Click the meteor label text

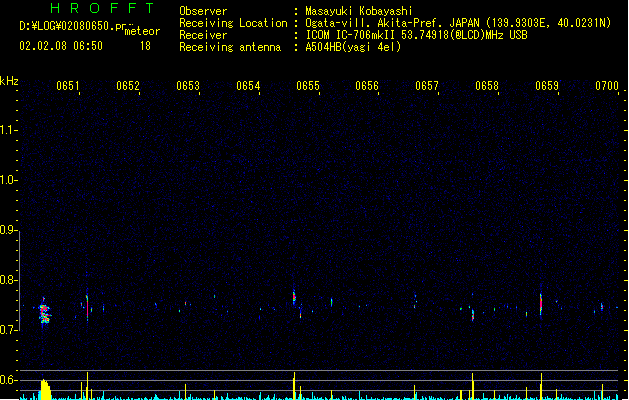[x=142, y=31]
